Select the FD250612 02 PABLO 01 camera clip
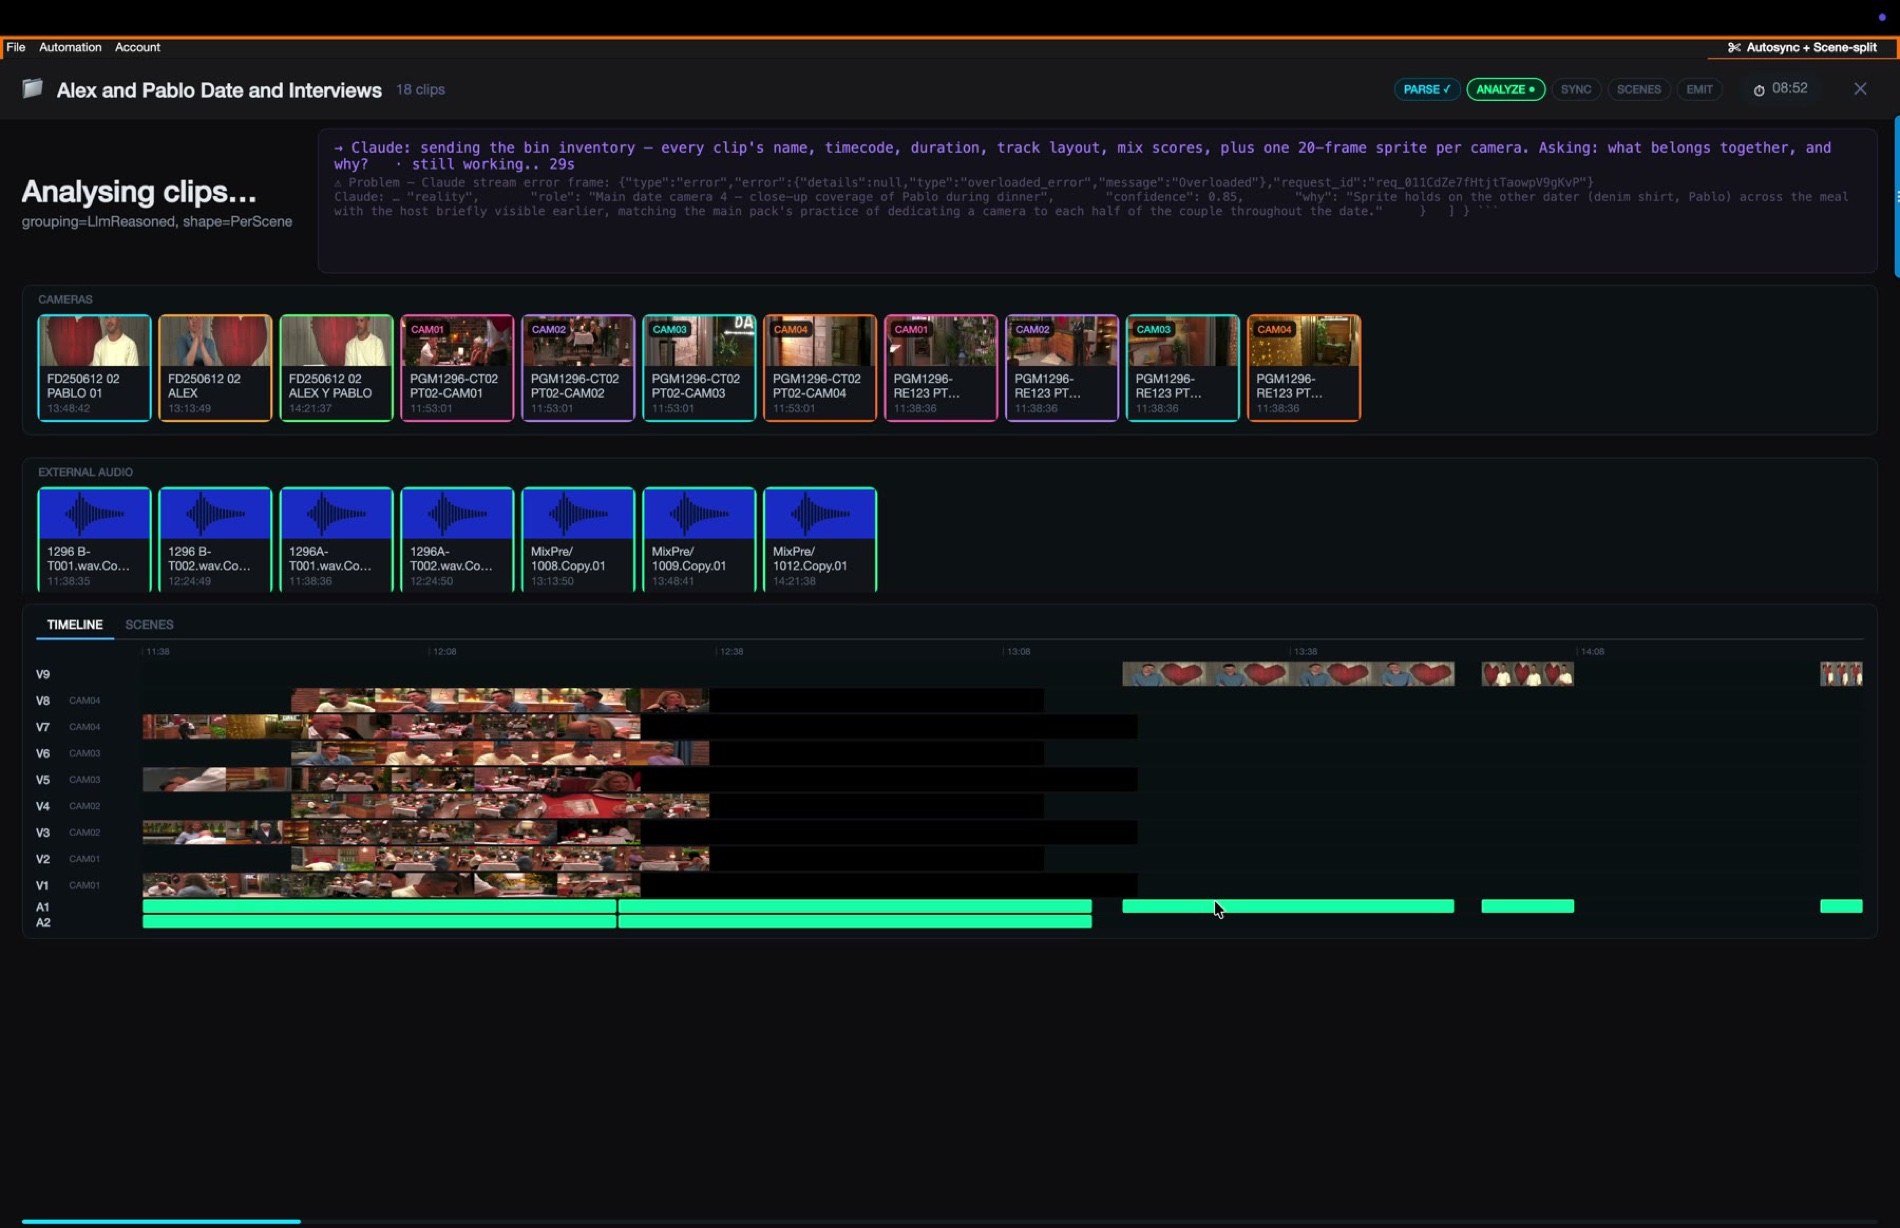1900x1228 pixels. 94,368
